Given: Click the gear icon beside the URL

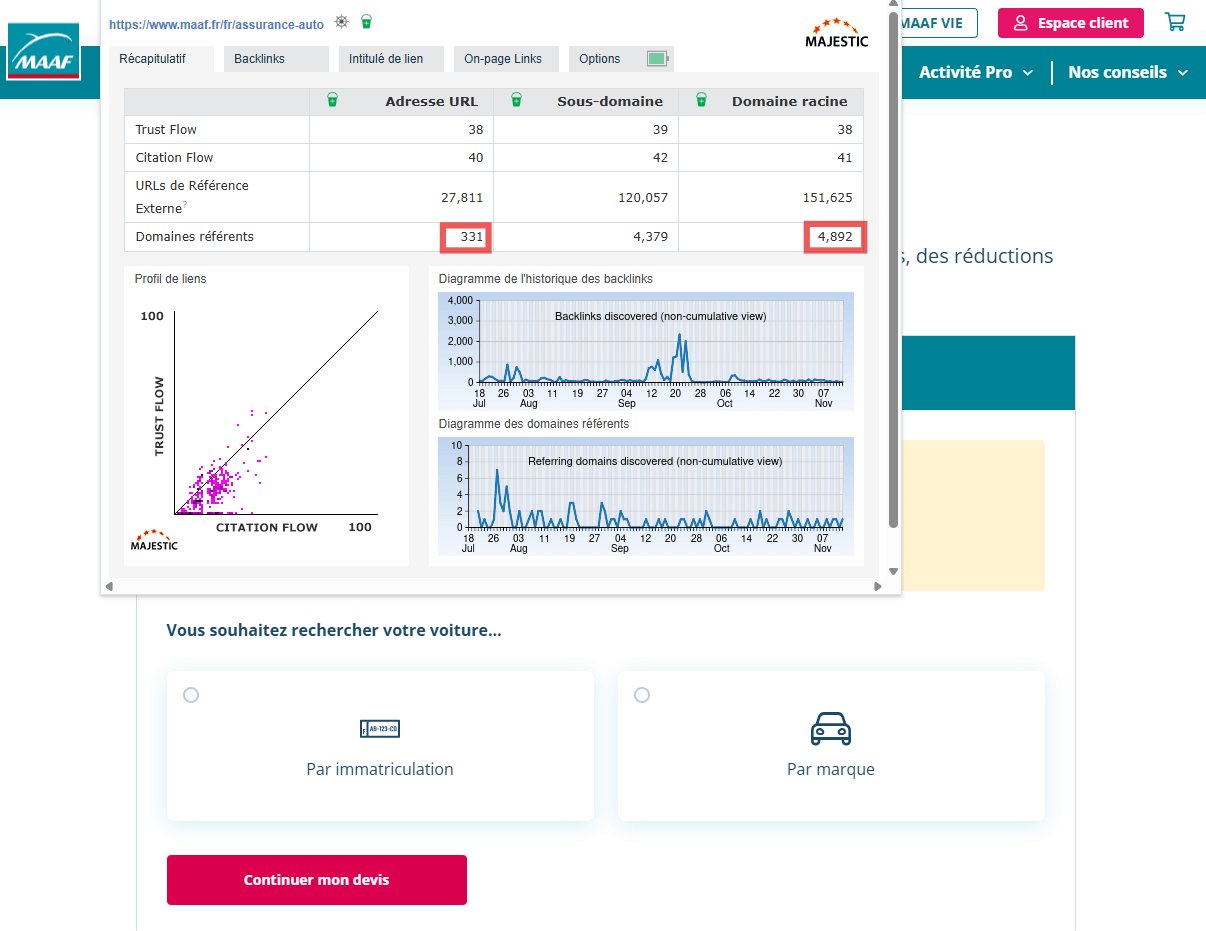Looking at the screenshot, I should coord(342,22).
